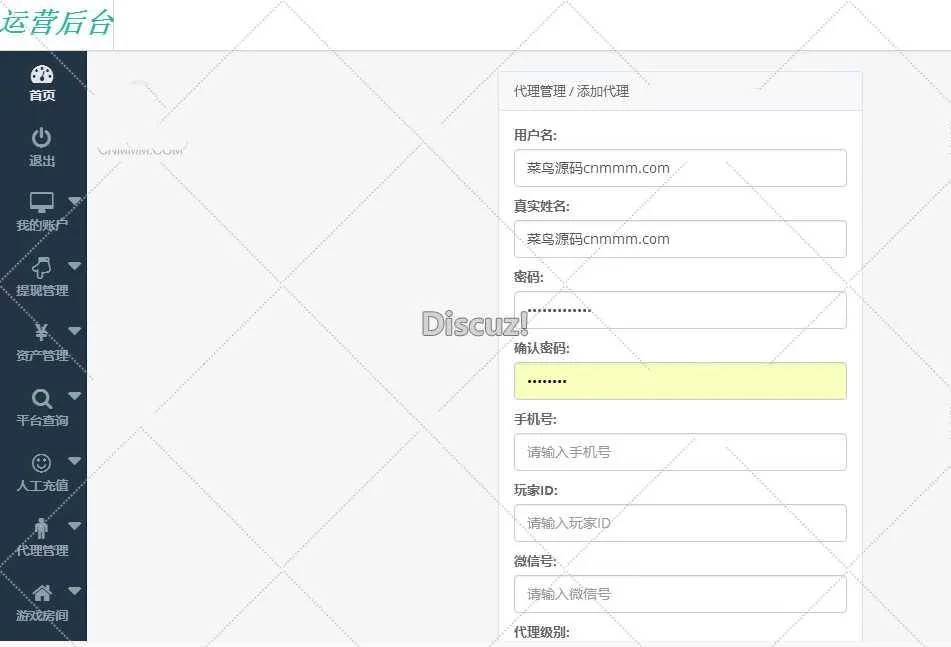This screenshot has width=951, height=647.
Task: Click the power icon to 退出
Action: [42, 138]
